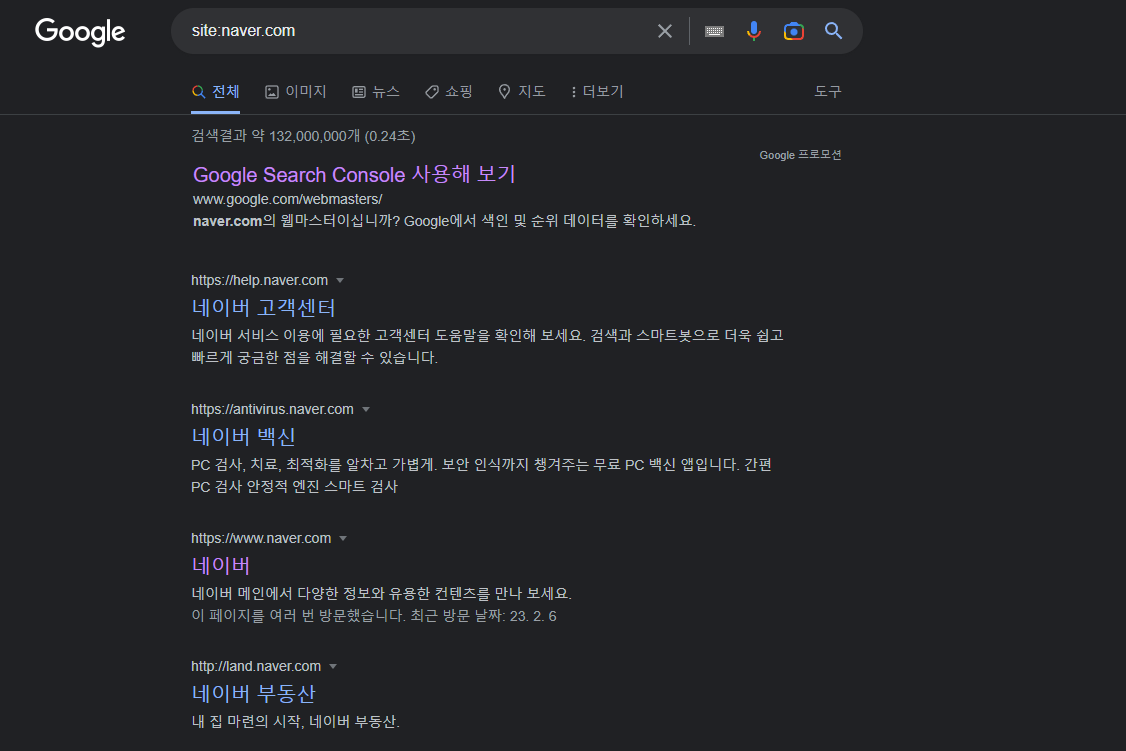Click the Google logo
1126x751 pixels.
(x=80, y=32)
